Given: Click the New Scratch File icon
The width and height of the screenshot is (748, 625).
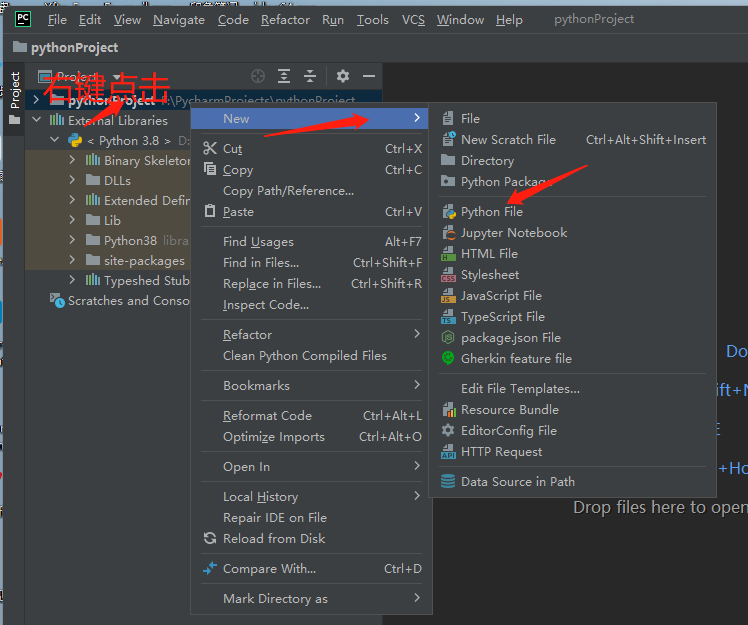Looking at the screenshot, I should (448, 139).
